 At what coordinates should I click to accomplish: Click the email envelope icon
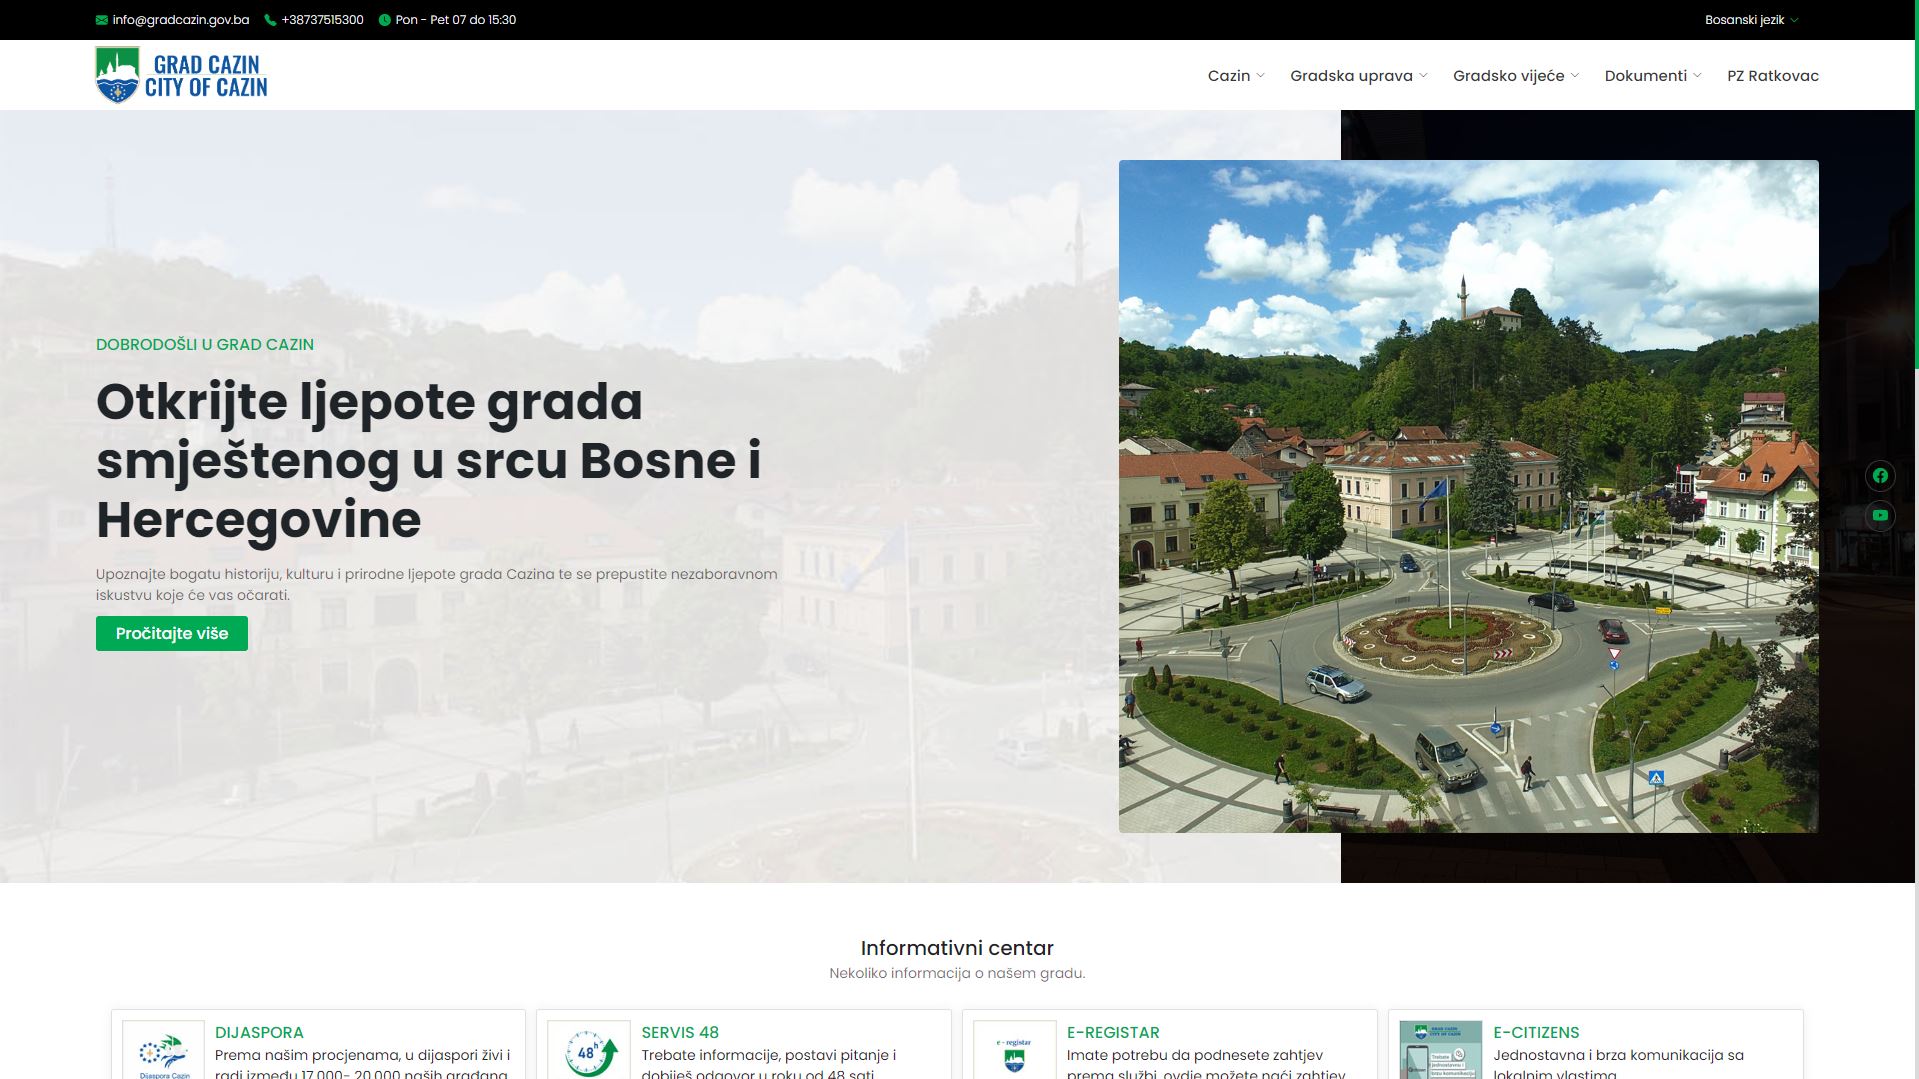(x=102, y=20)
